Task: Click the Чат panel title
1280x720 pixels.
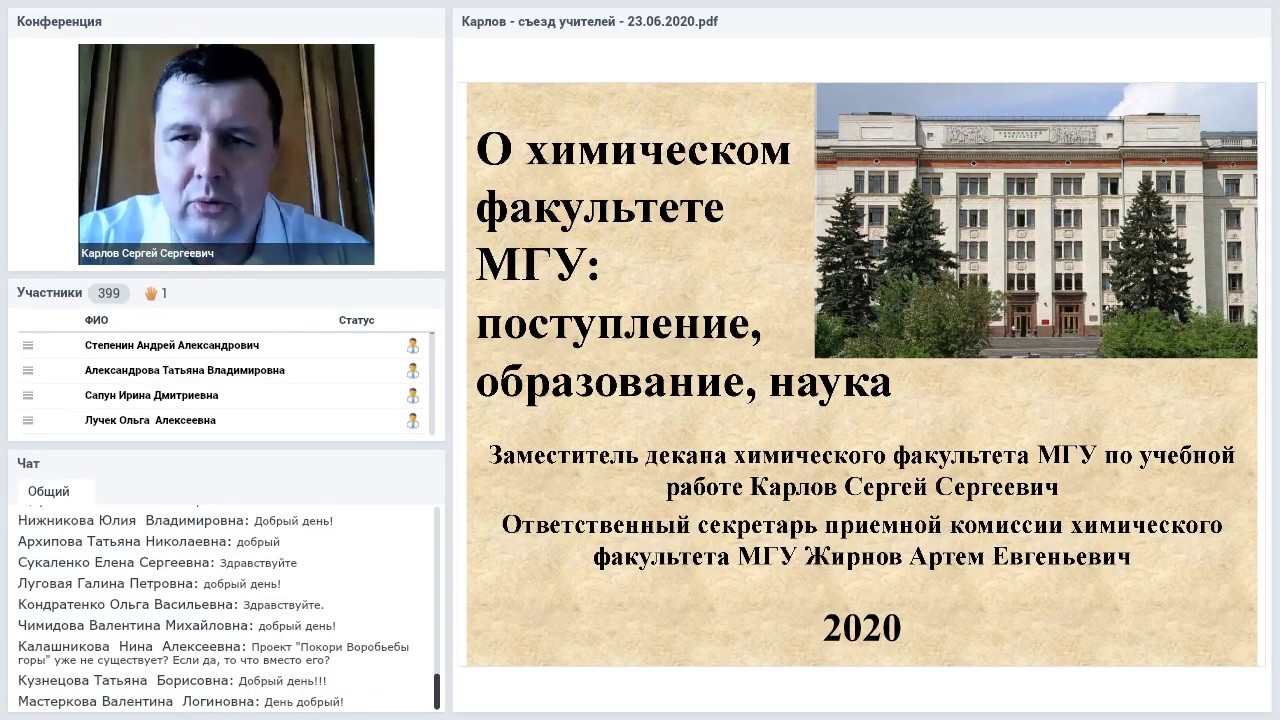Action: [x=28, y=463]
